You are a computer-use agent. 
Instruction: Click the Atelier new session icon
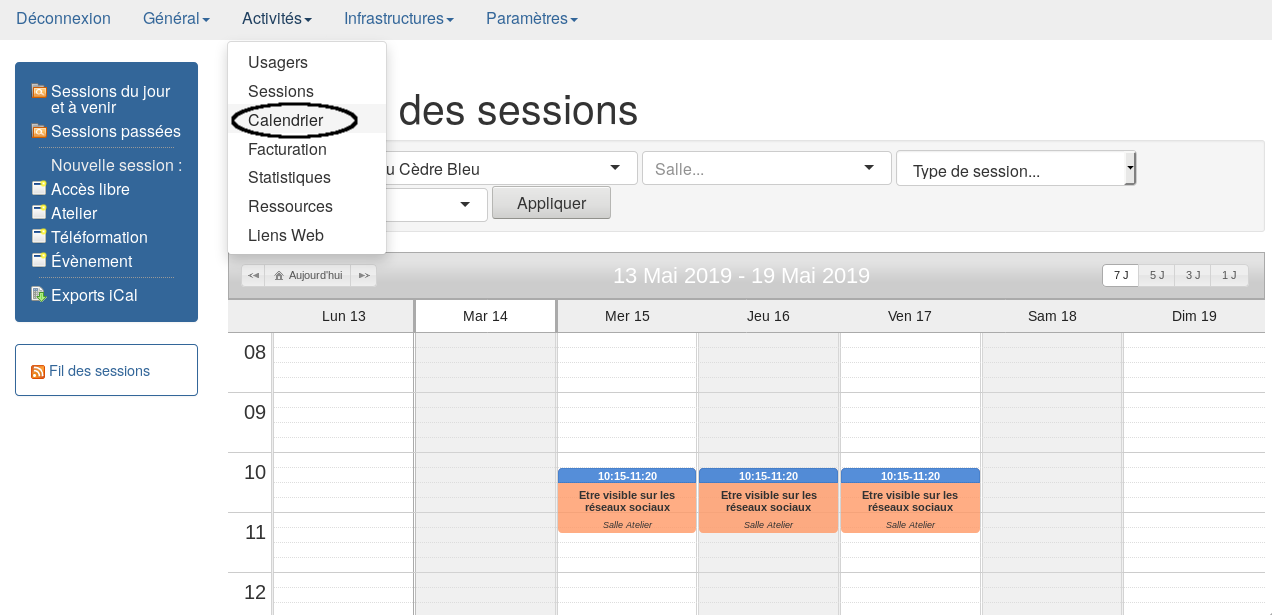pyautogui.click(x=39, y=213)
